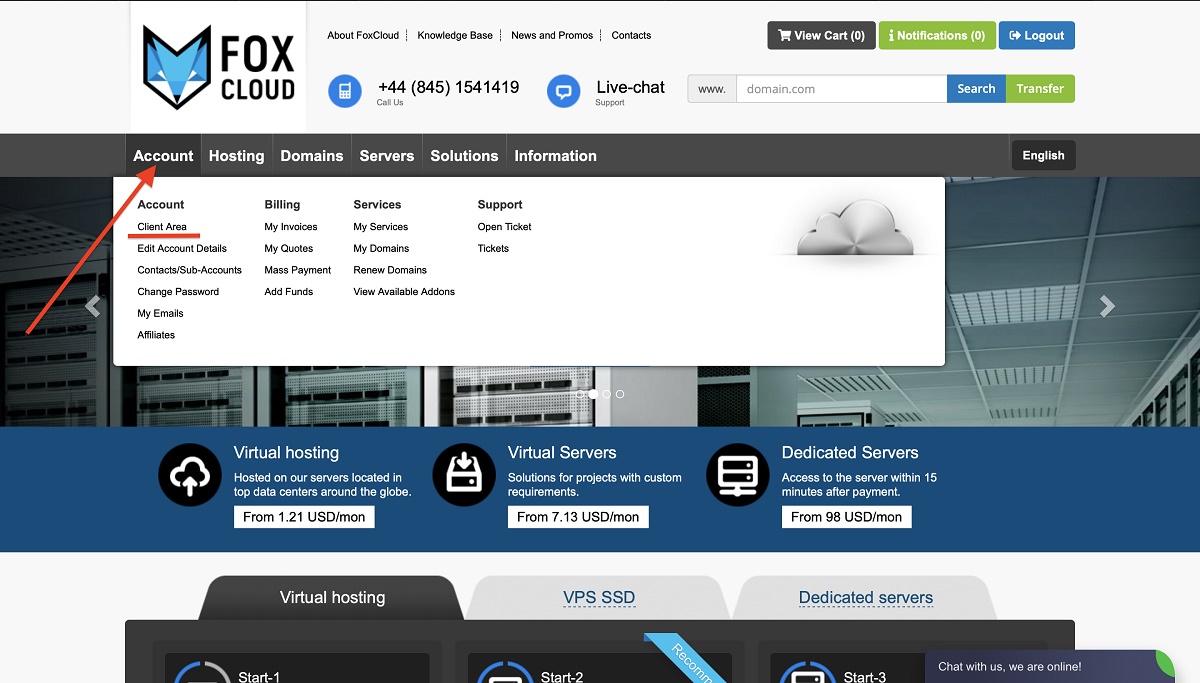This screenshot has width=1200, height=683.
Task: Click the Virtual hosting cloud upload icon
Action: (x=190, y=475)
